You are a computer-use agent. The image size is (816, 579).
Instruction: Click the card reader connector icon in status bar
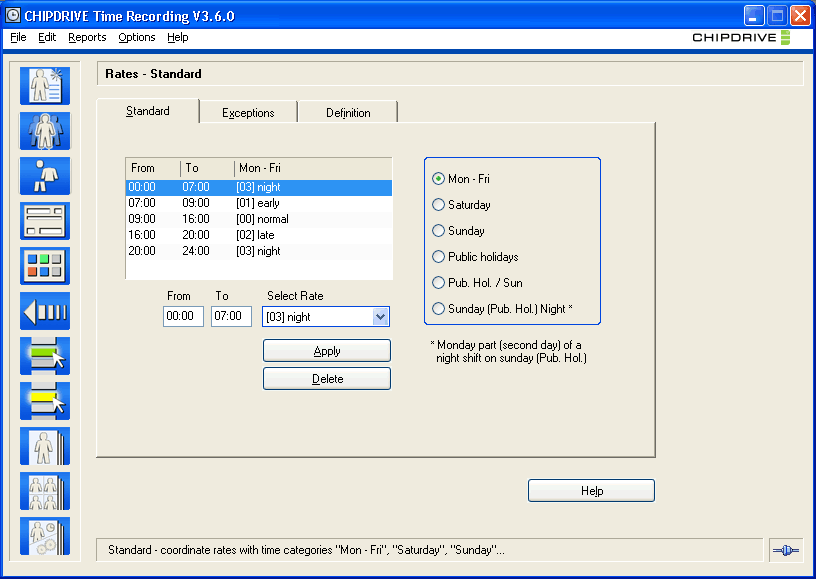(784, 549)
